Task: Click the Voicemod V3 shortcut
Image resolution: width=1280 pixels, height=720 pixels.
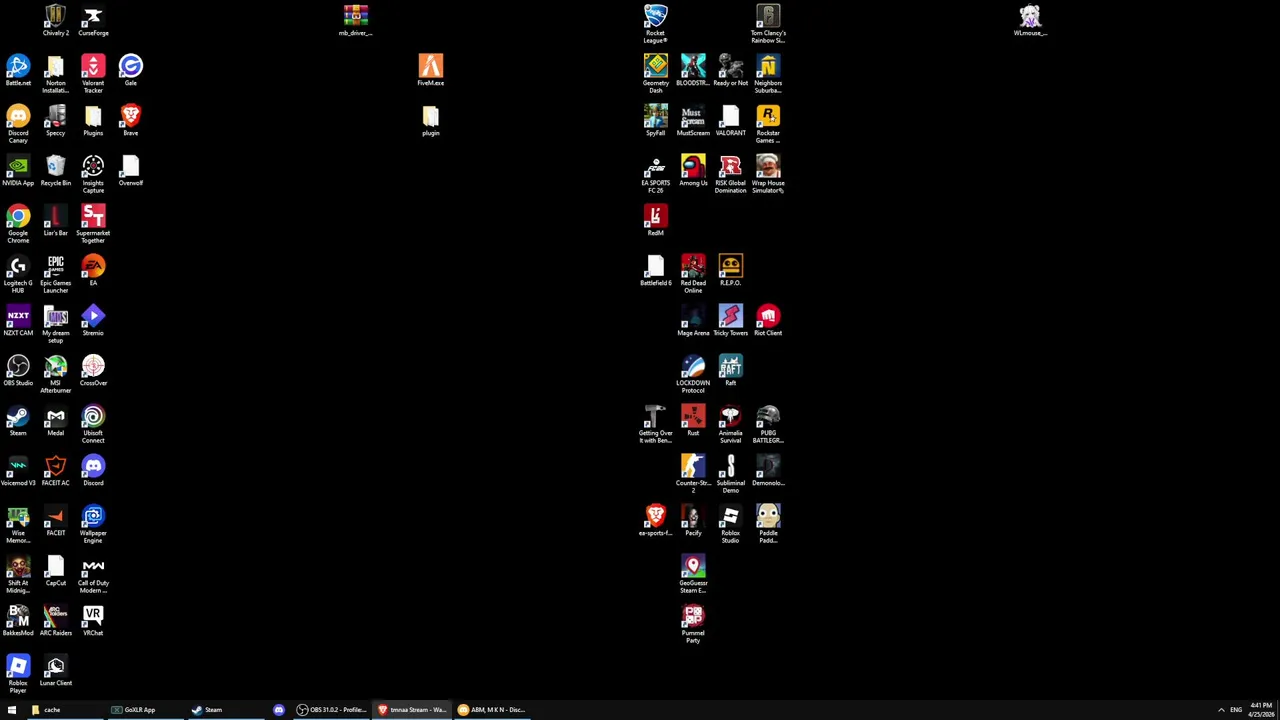Action: tap(18, 470)
